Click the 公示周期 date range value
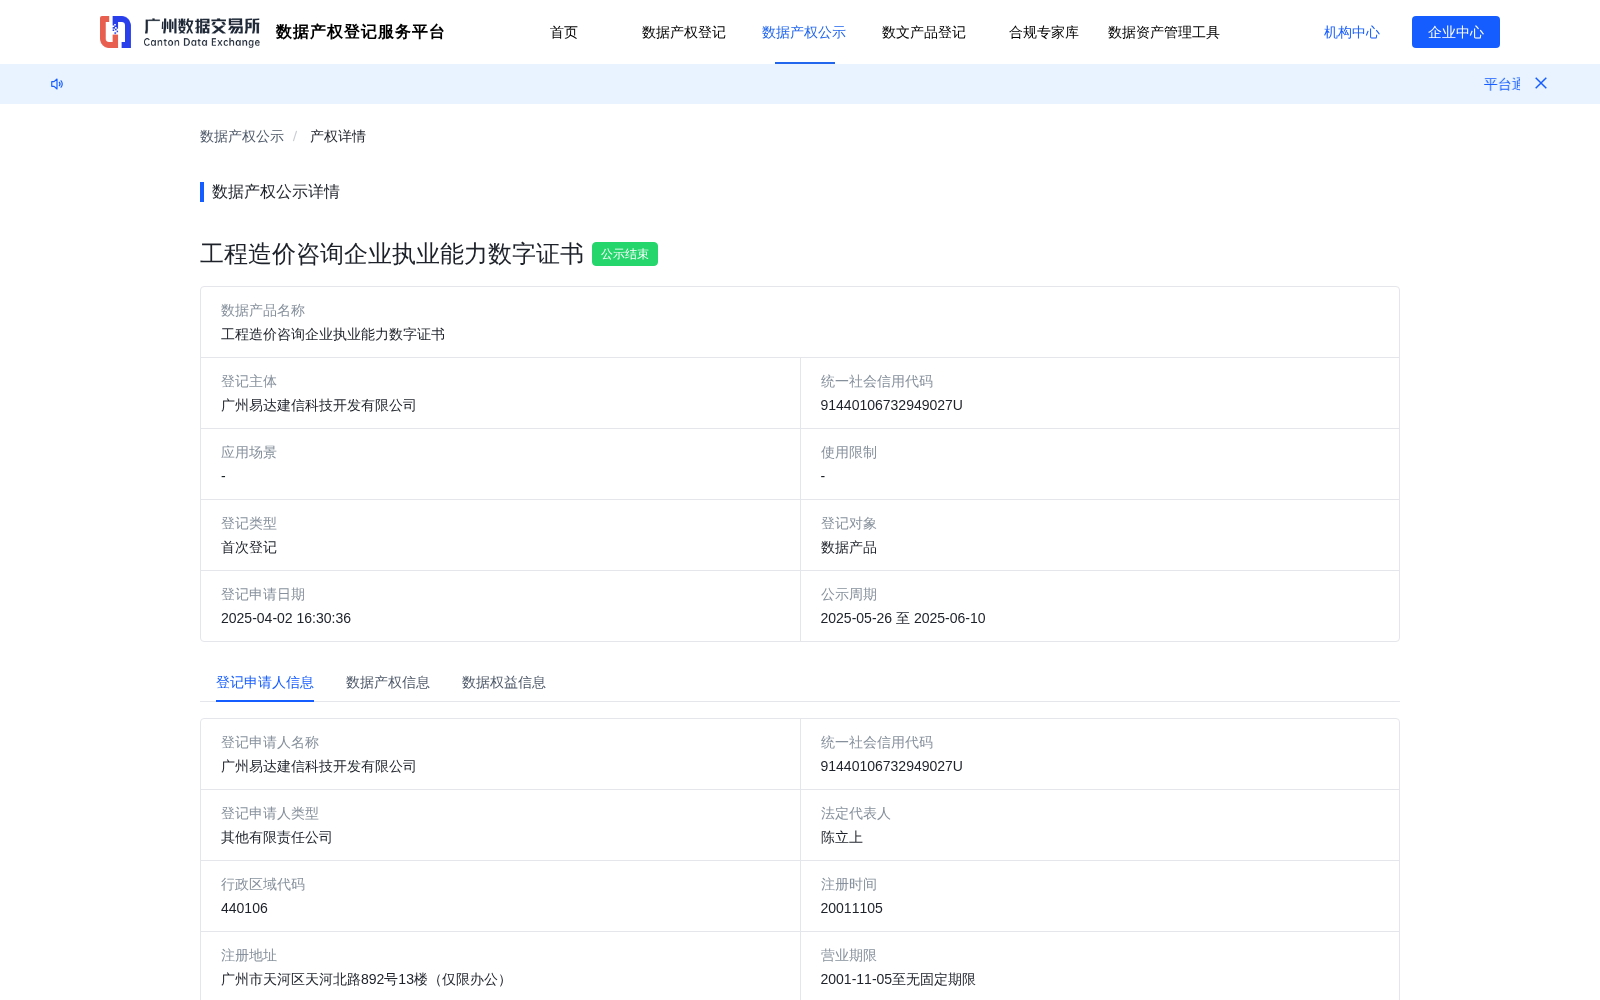 point(903,618)
